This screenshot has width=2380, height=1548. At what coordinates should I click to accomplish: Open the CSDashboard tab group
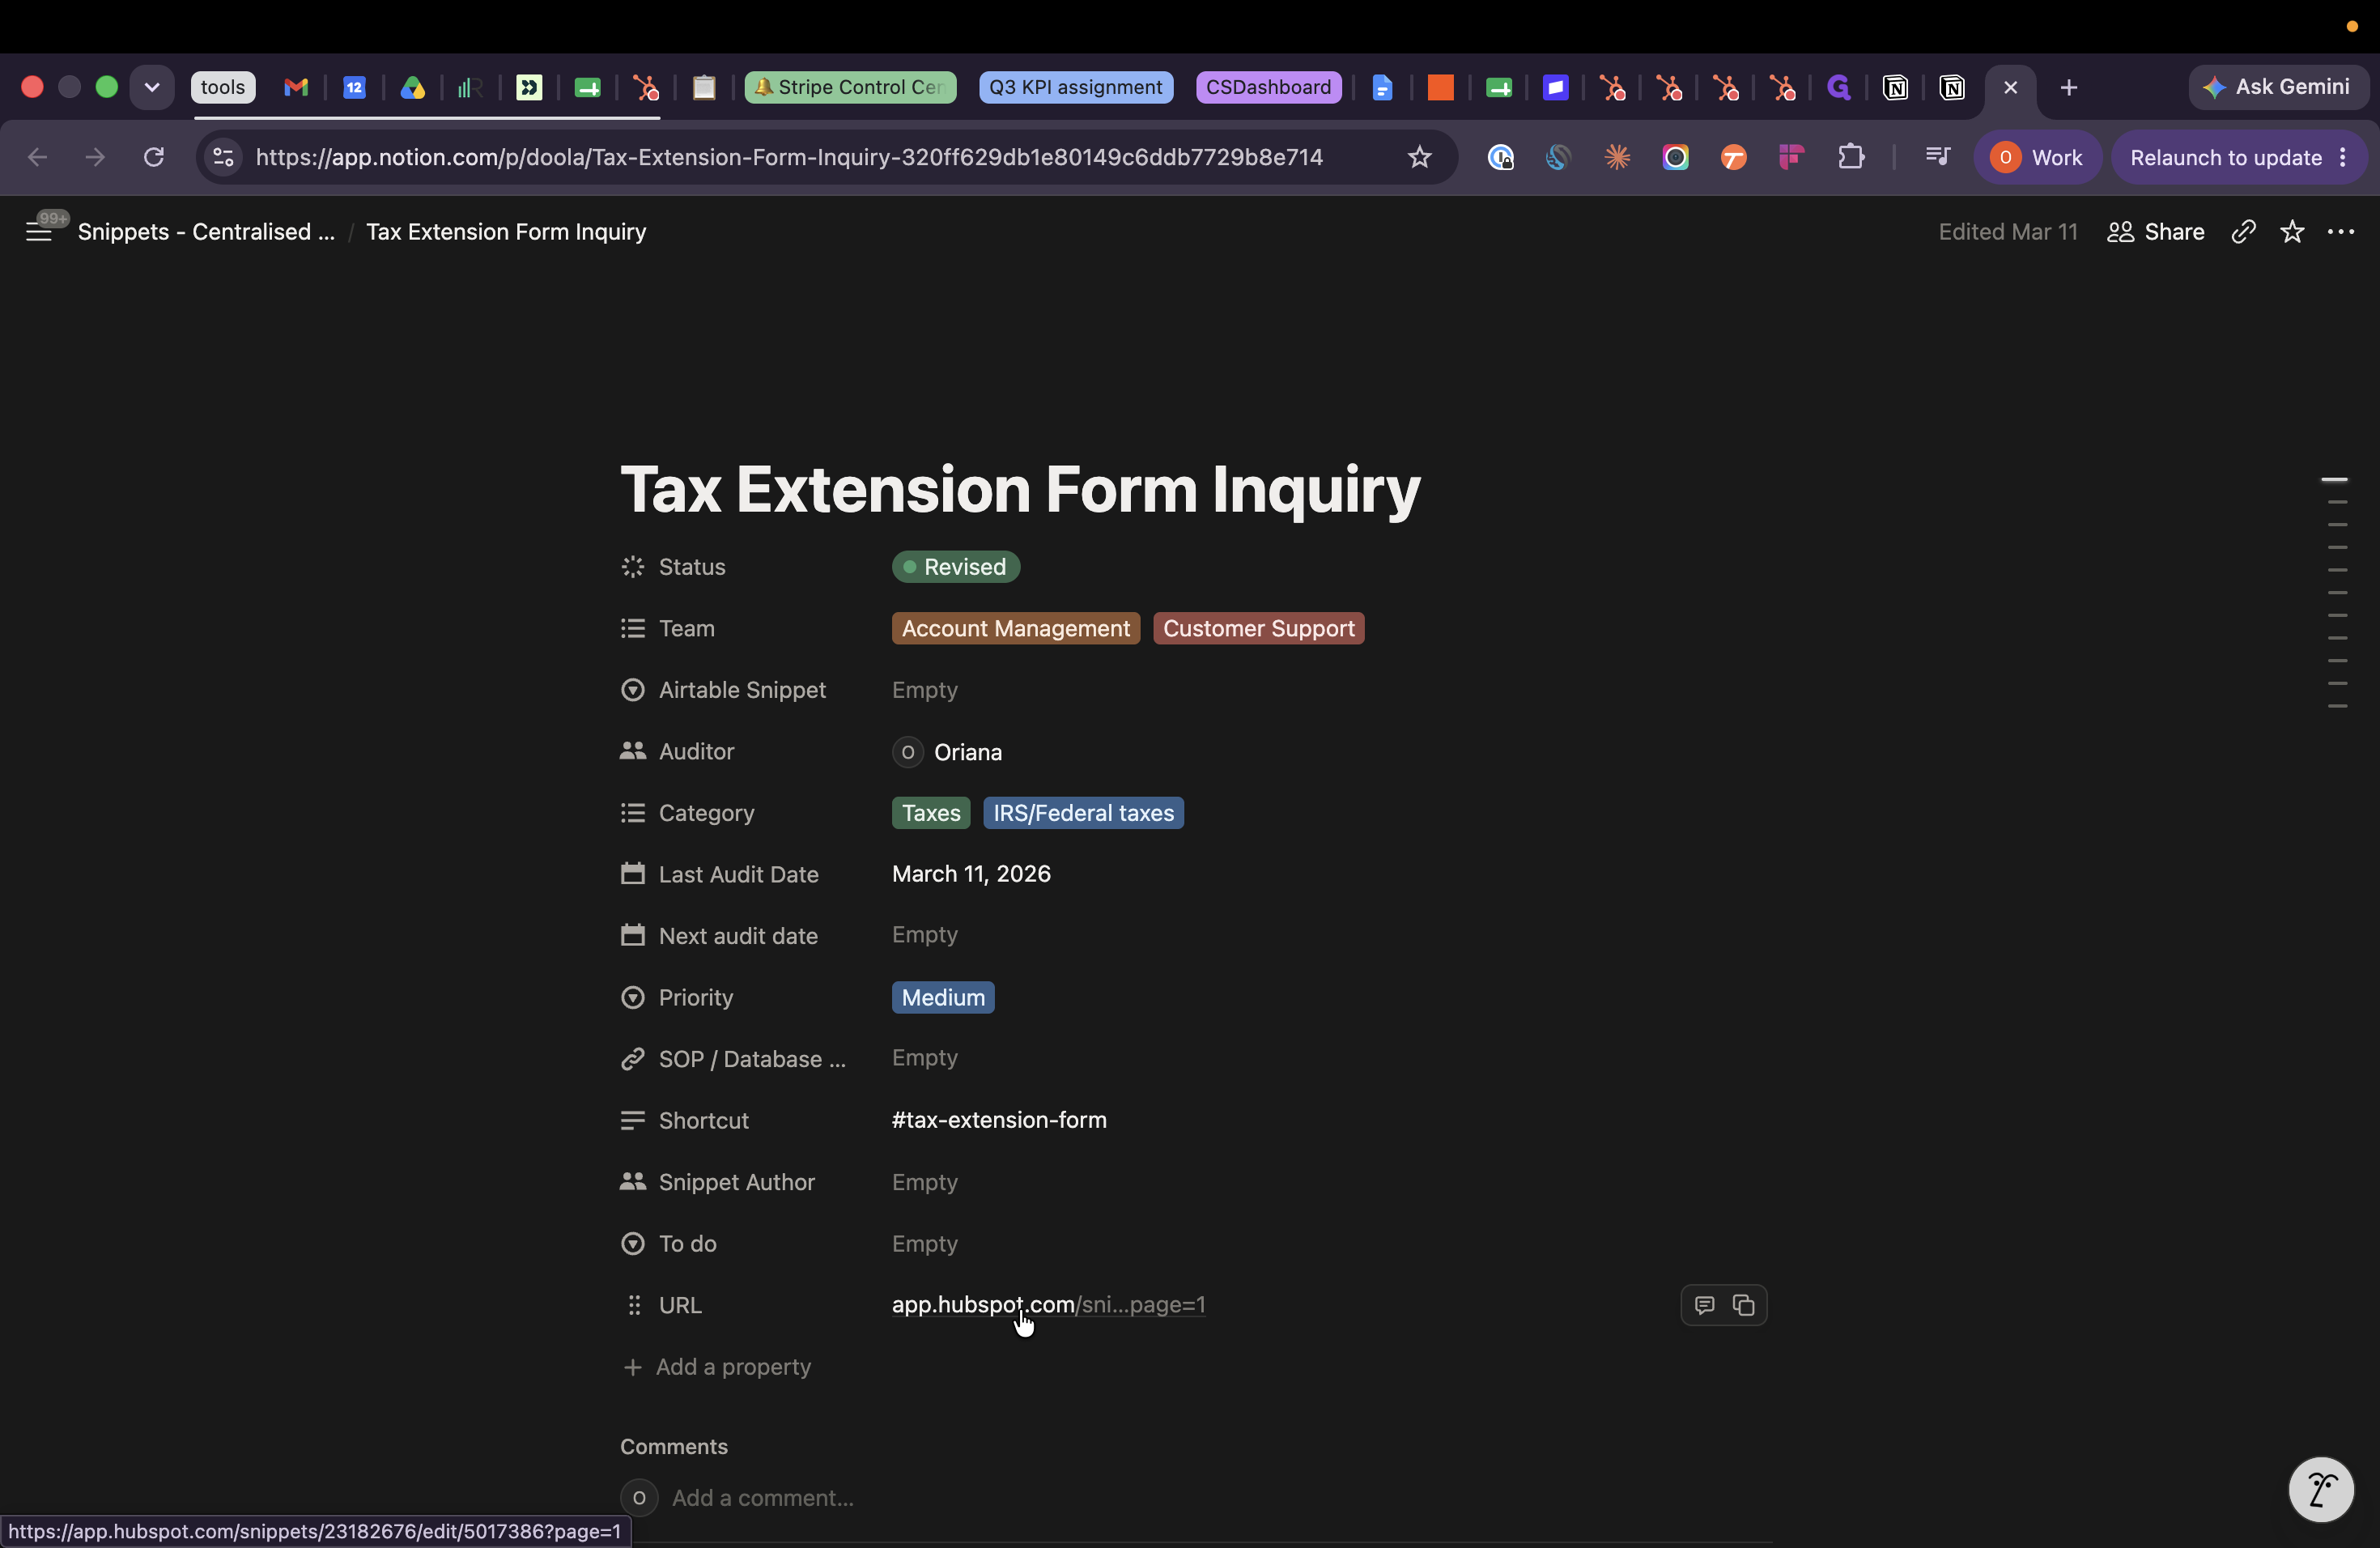pyautogui.click(x=1268, y=88)
